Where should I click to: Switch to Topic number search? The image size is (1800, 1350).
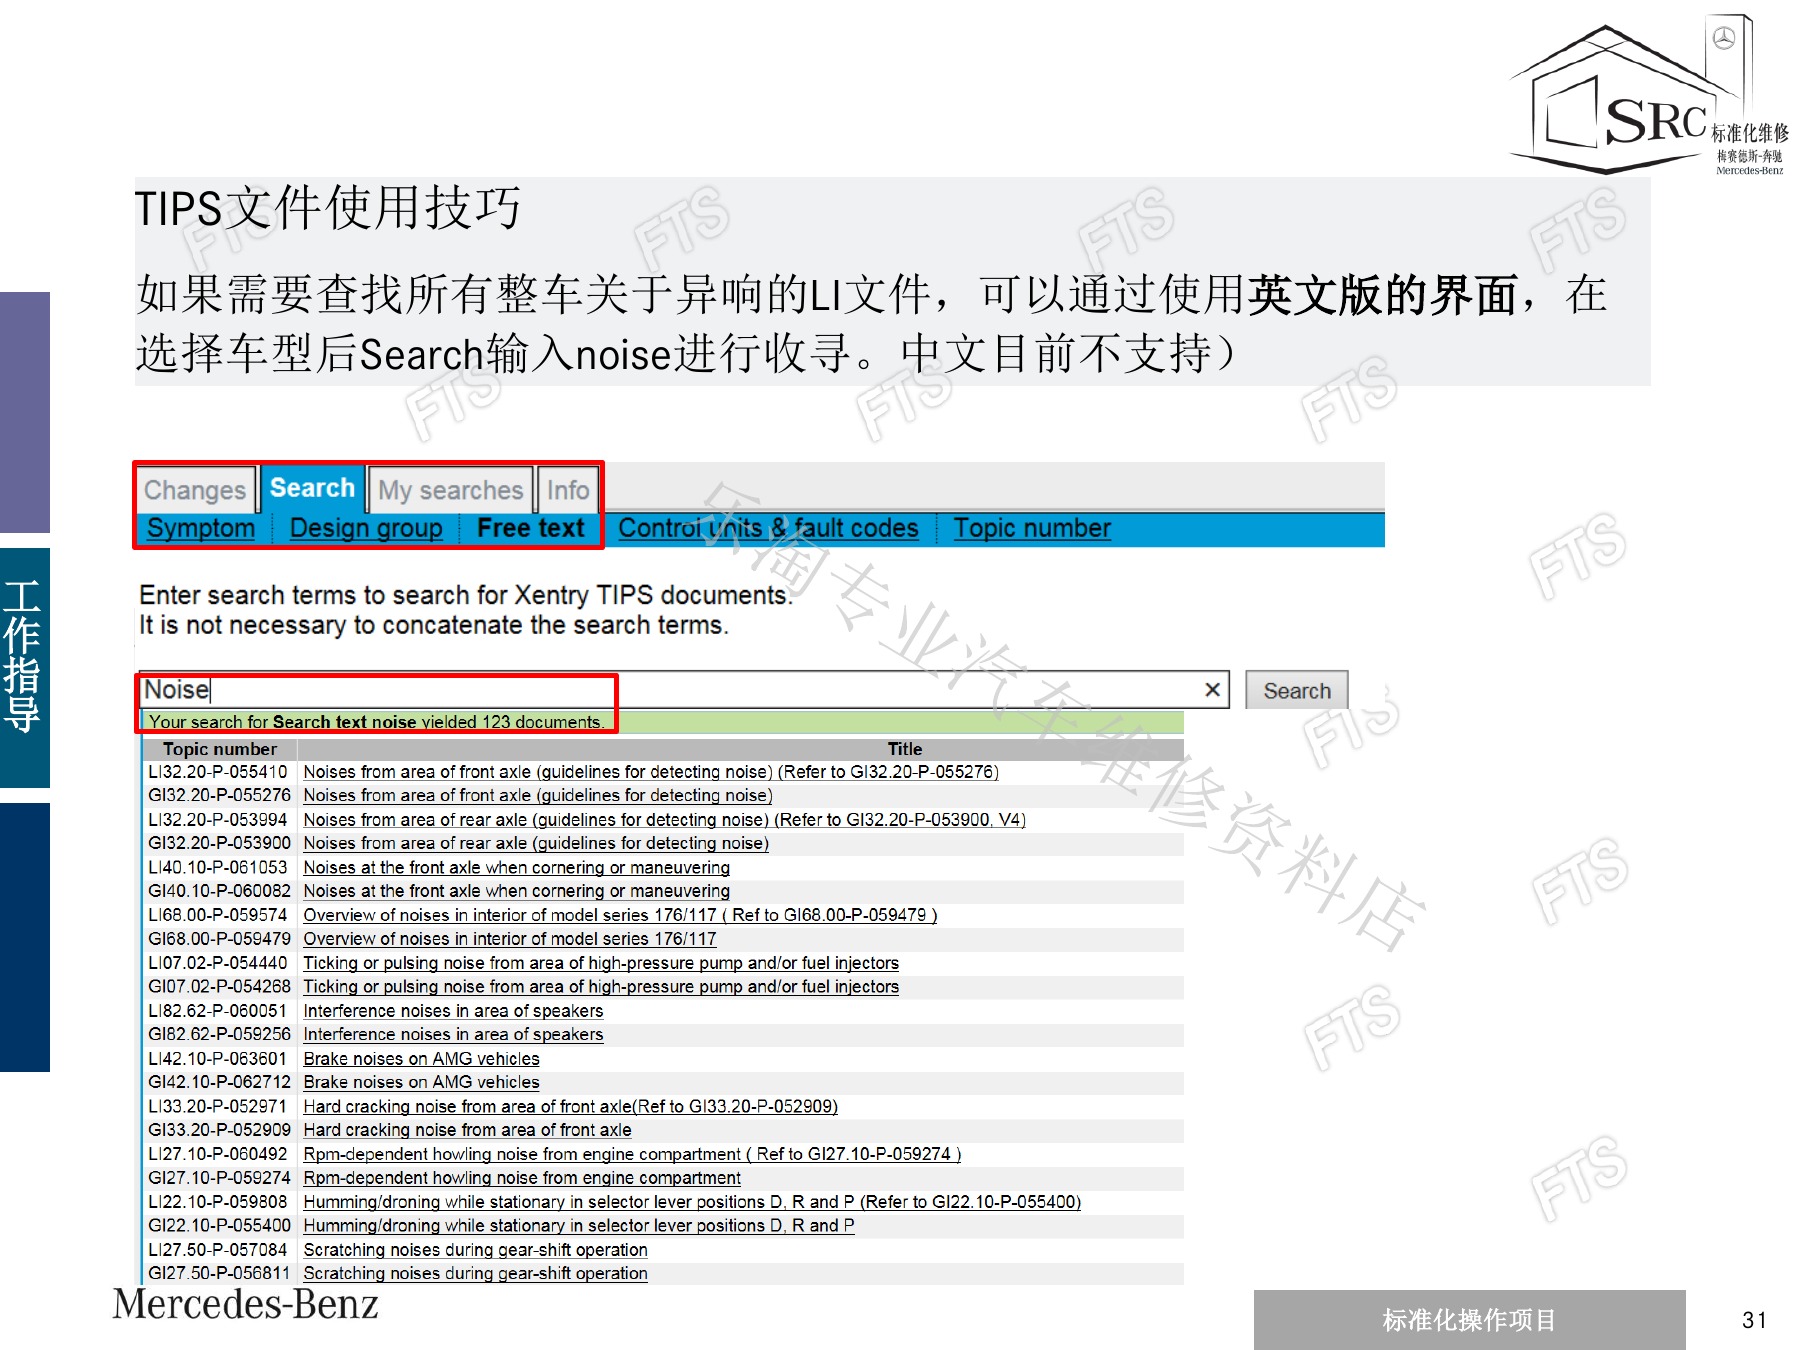(x=1032, y=528)
